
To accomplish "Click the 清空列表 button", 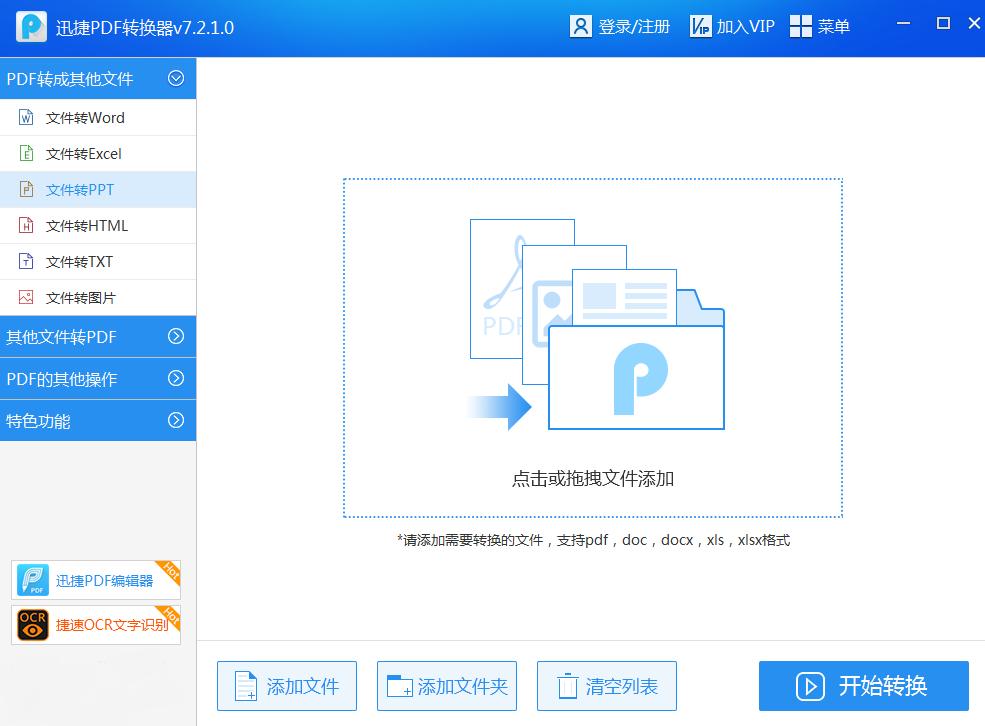I will pos(606,686).
